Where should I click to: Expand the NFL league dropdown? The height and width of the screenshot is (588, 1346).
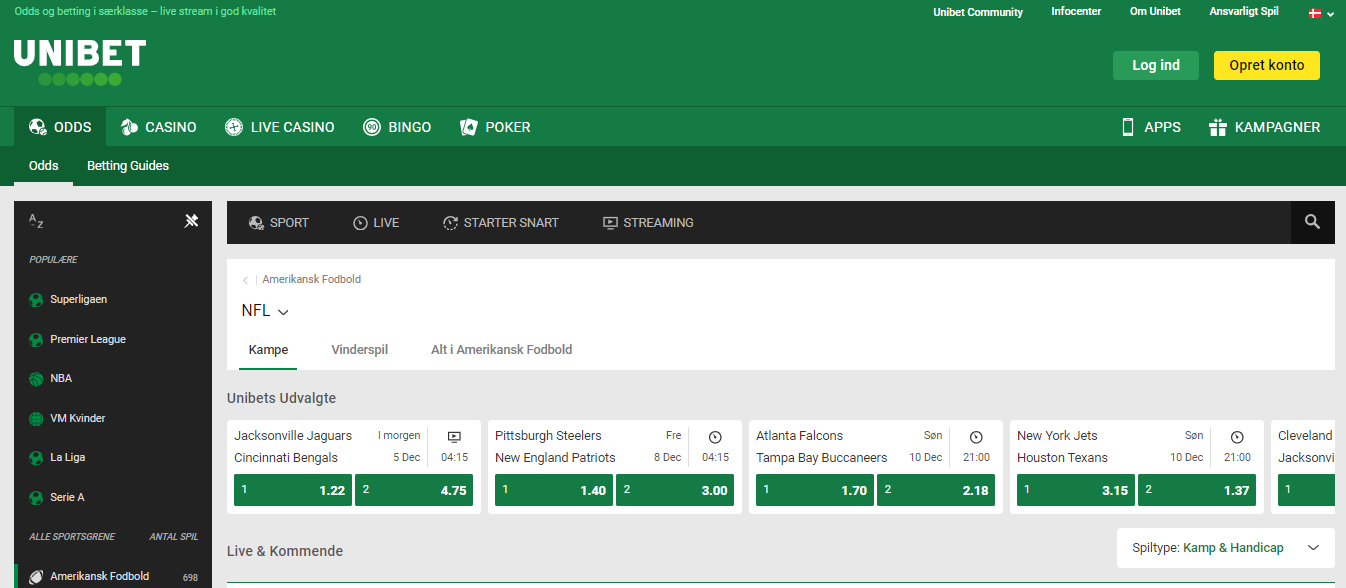265,311
